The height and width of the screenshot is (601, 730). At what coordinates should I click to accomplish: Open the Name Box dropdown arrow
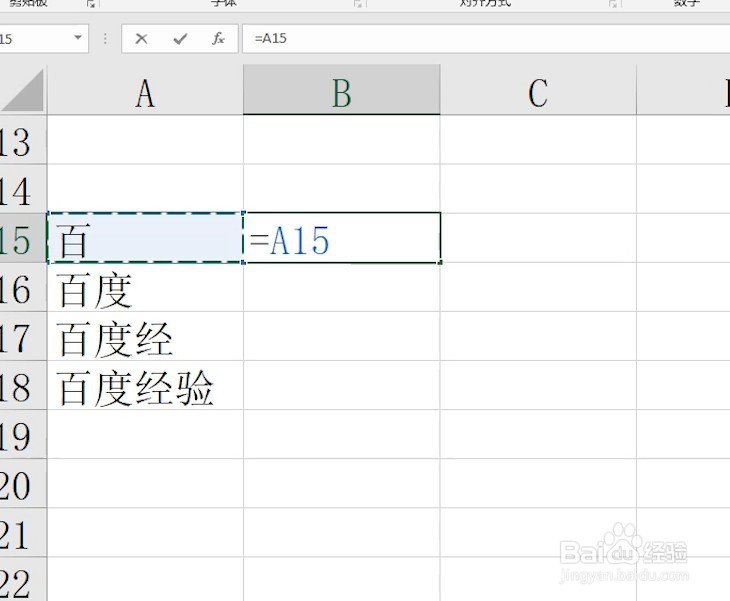pos(78,38)
